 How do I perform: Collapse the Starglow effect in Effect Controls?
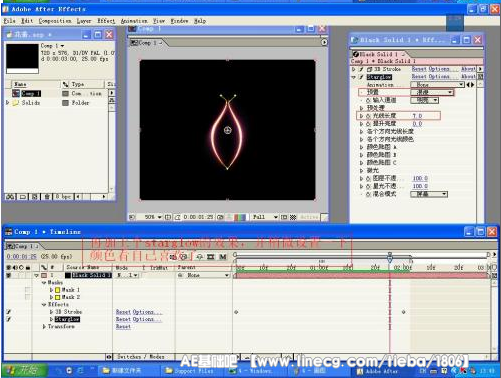click(x=354, y=77)
